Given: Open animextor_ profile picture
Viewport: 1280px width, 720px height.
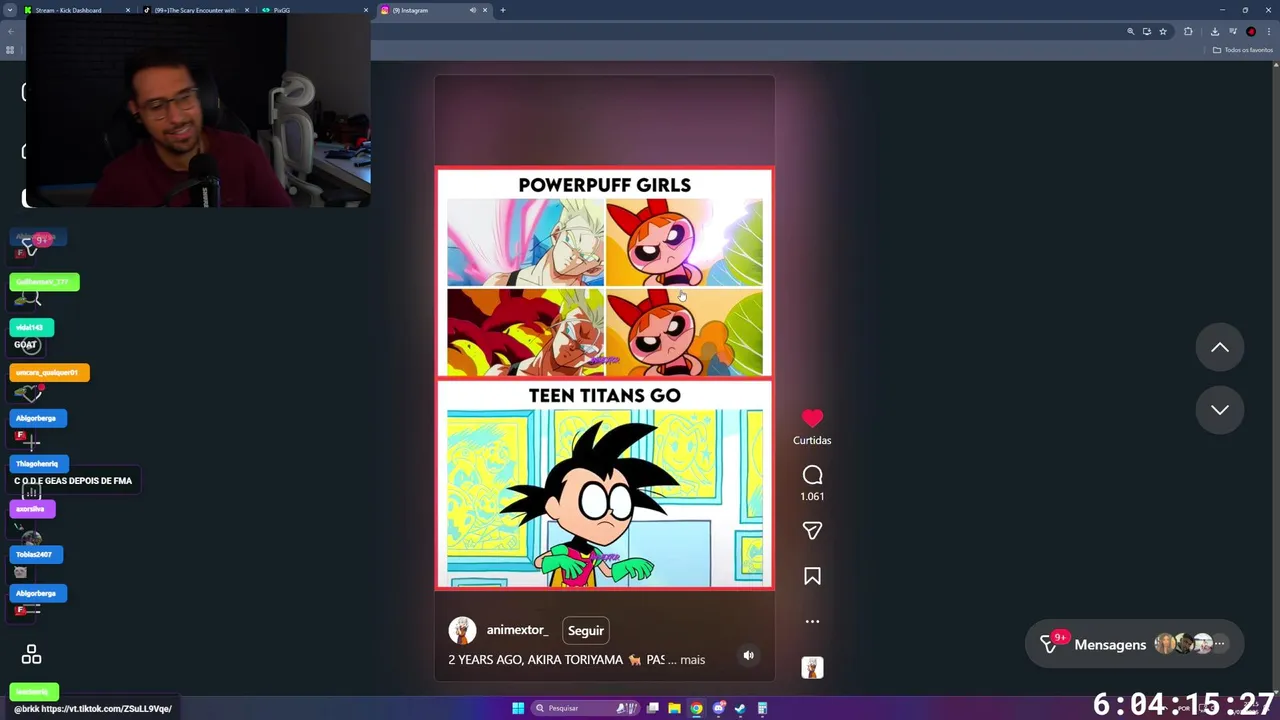Looking at the screenshot, I should (462, 630).
